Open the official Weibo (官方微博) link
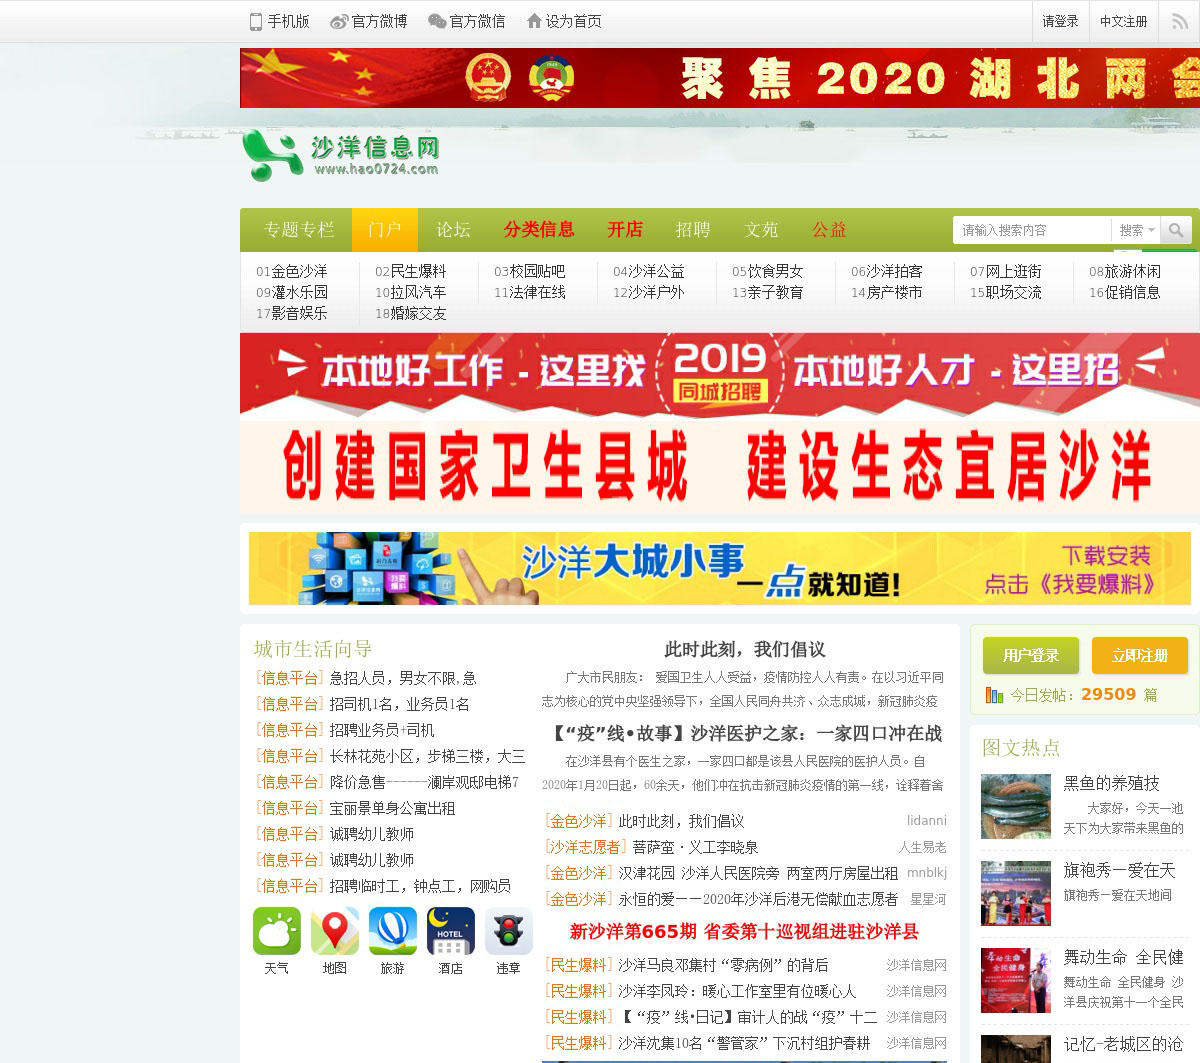The height and width of the screenshot is (1063, 1200). click(x=369, y=21)
